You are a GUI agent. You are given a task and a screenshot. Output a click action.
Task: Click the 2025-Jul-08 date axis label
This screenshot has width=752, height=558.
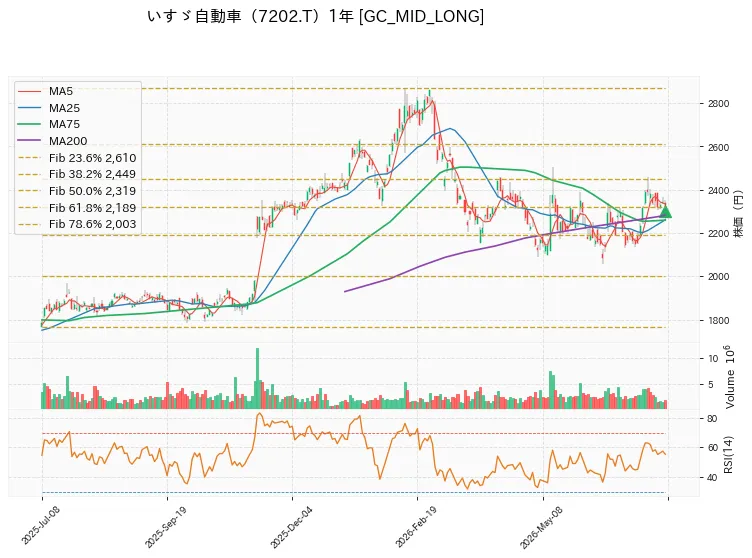coord(40,526)
